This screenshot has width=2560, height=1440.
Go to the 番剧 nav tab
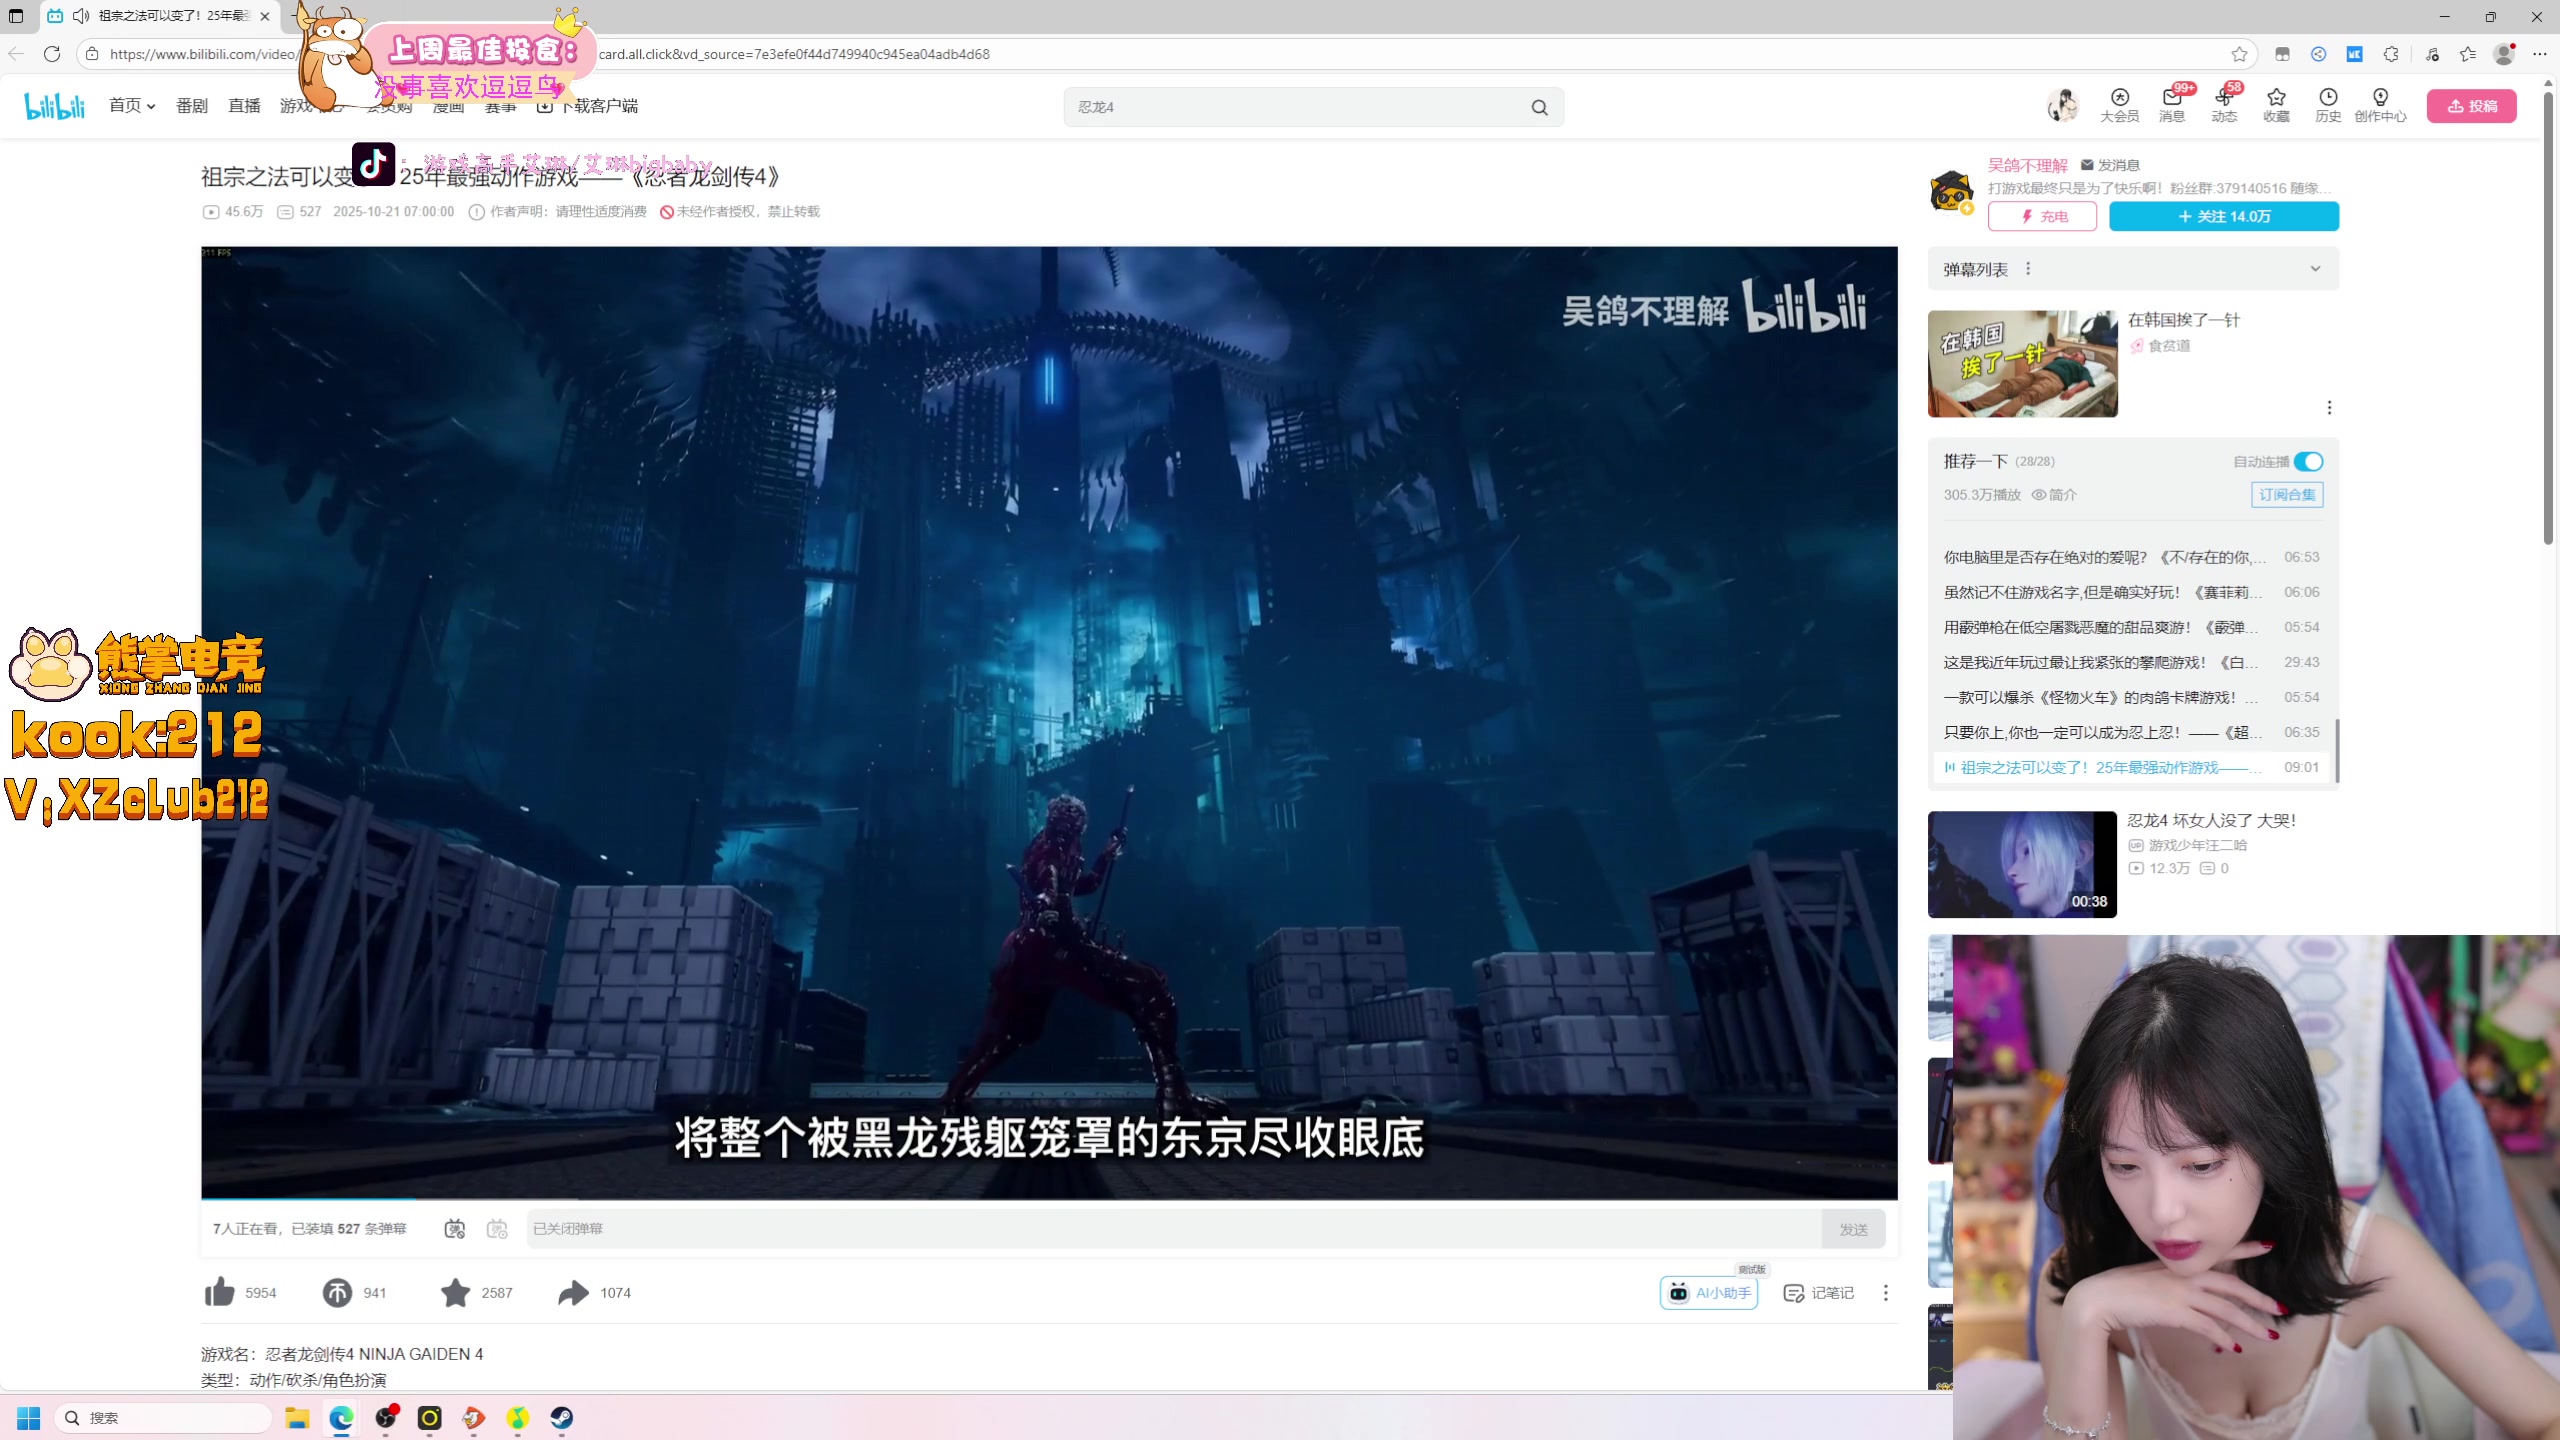pos(192,105)
